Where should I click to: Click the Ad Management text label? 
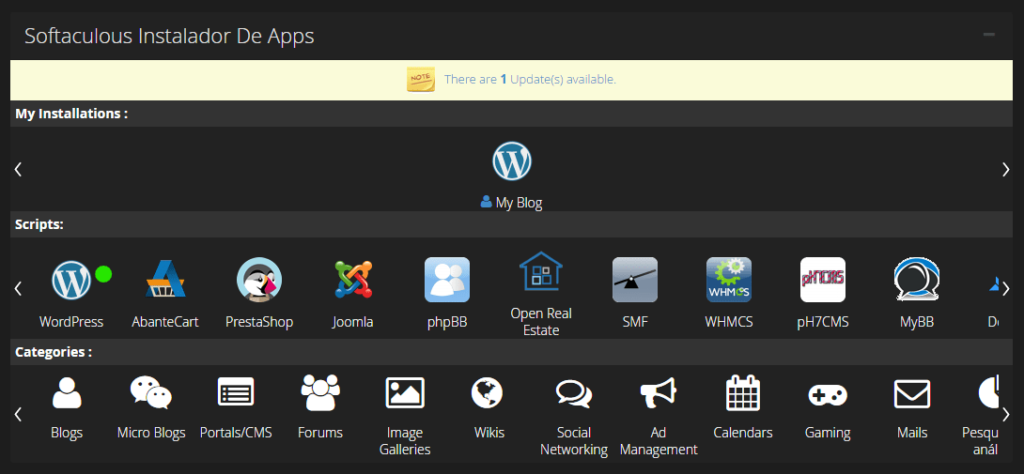coord(658,441)
